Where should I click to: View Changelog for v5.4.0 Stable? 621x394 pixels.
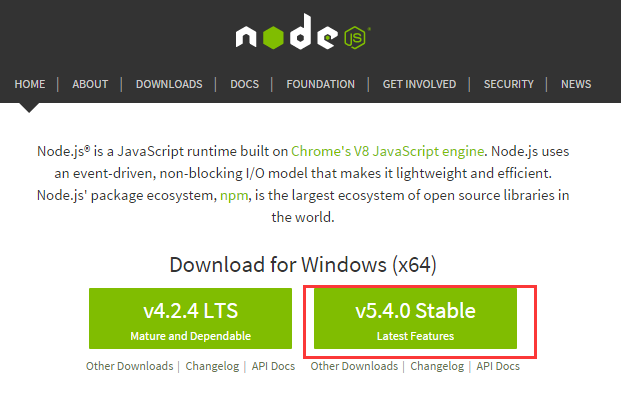coord(437,366)
